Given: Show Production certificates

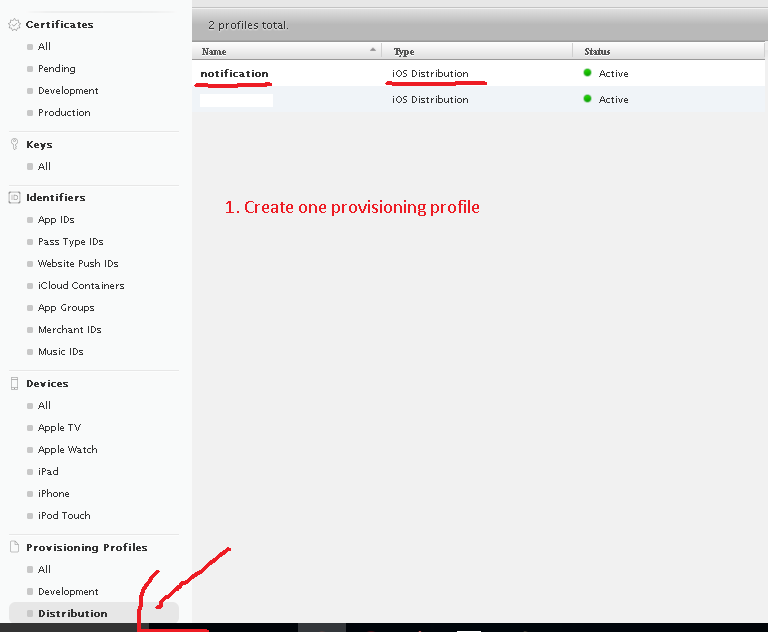Looking at the screenshot, I should [x=64, y=113].
